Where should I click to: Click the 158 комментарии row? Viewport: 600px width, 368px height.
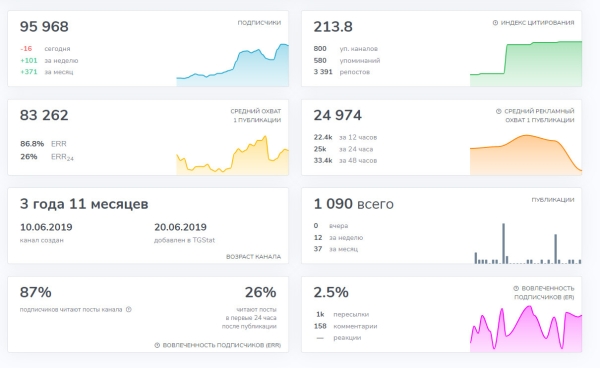click(346, 326)
